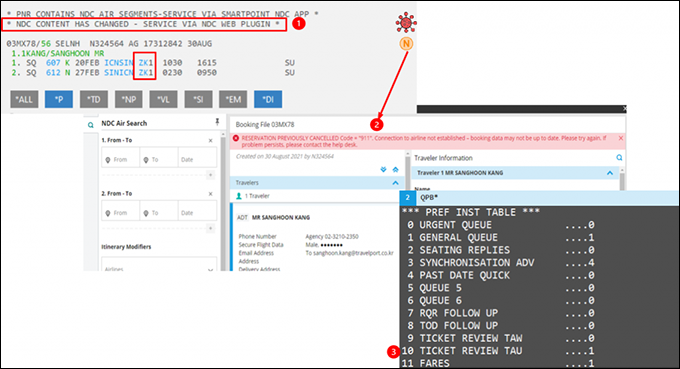The height and width of the screenshot is (369, 680).
Task: Collapse Traveler 1 MR SANGHOON KANG panel
Action: tap(610, 173)
